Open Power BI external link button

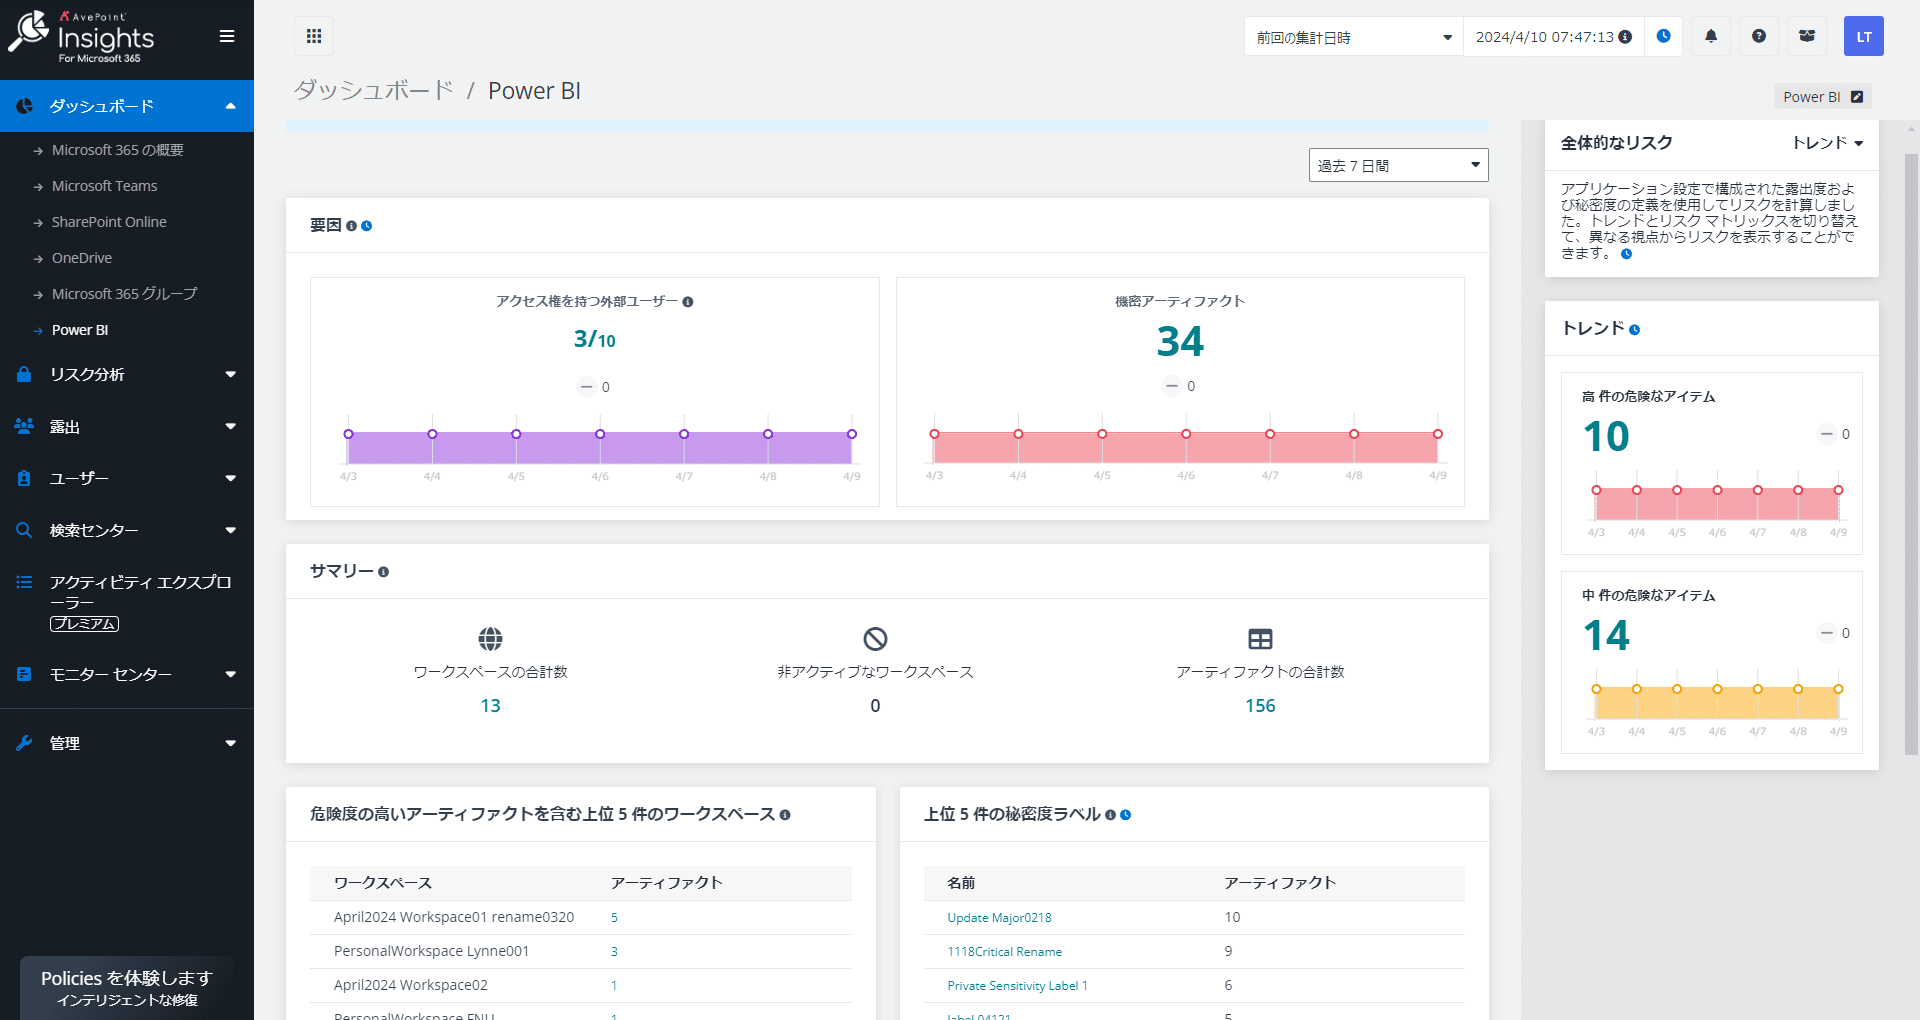[x=1823, y=97]
